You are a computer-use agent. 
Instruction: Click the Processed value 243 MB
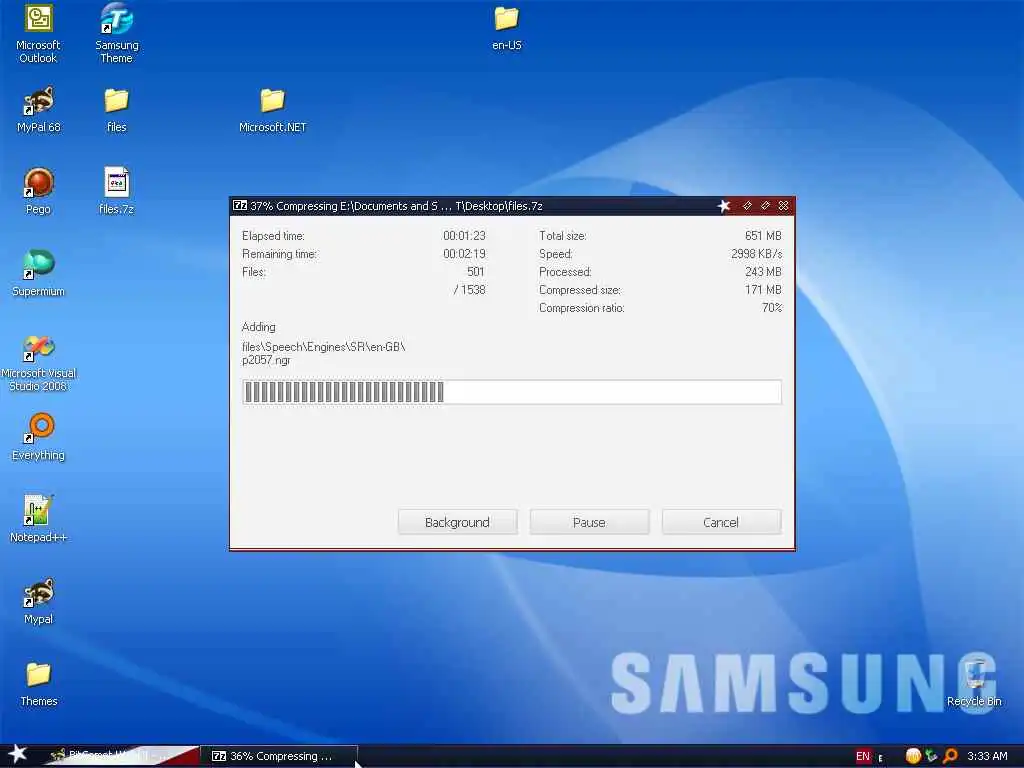[763, 272]
